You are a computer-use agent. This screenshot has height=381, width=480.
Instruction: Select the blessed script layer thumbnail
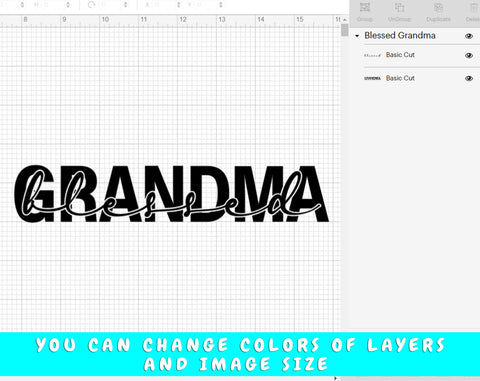[x=372, y=55]
